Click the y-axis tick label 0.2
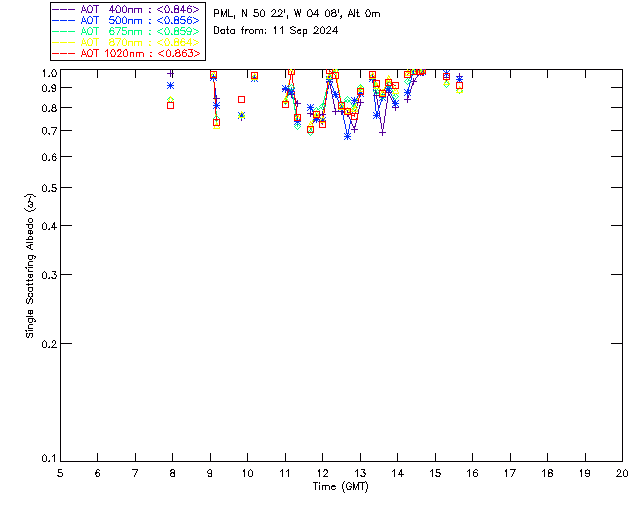The image size is (640, 512). point(48,343)
